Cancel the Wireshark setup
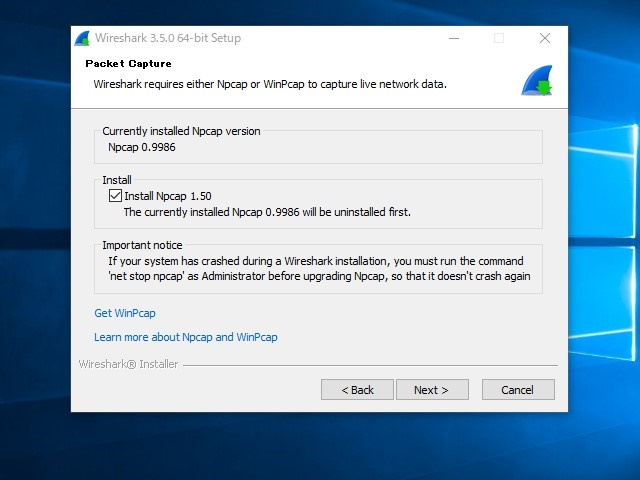640x480 pixels. click(518, 390)
